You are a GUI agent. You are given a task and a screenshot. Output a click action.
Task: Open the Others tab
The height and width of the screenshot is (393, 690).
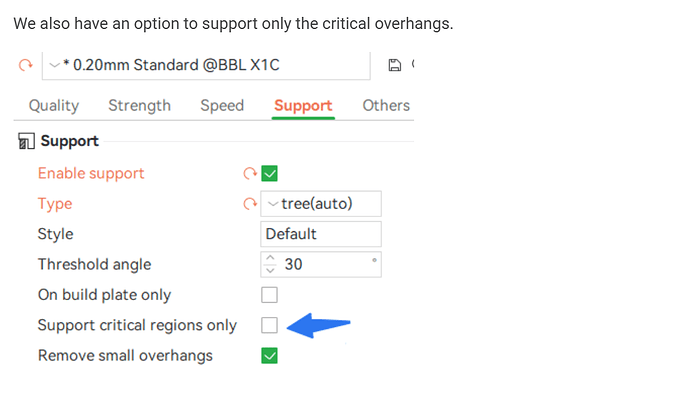tap(386, 106)
